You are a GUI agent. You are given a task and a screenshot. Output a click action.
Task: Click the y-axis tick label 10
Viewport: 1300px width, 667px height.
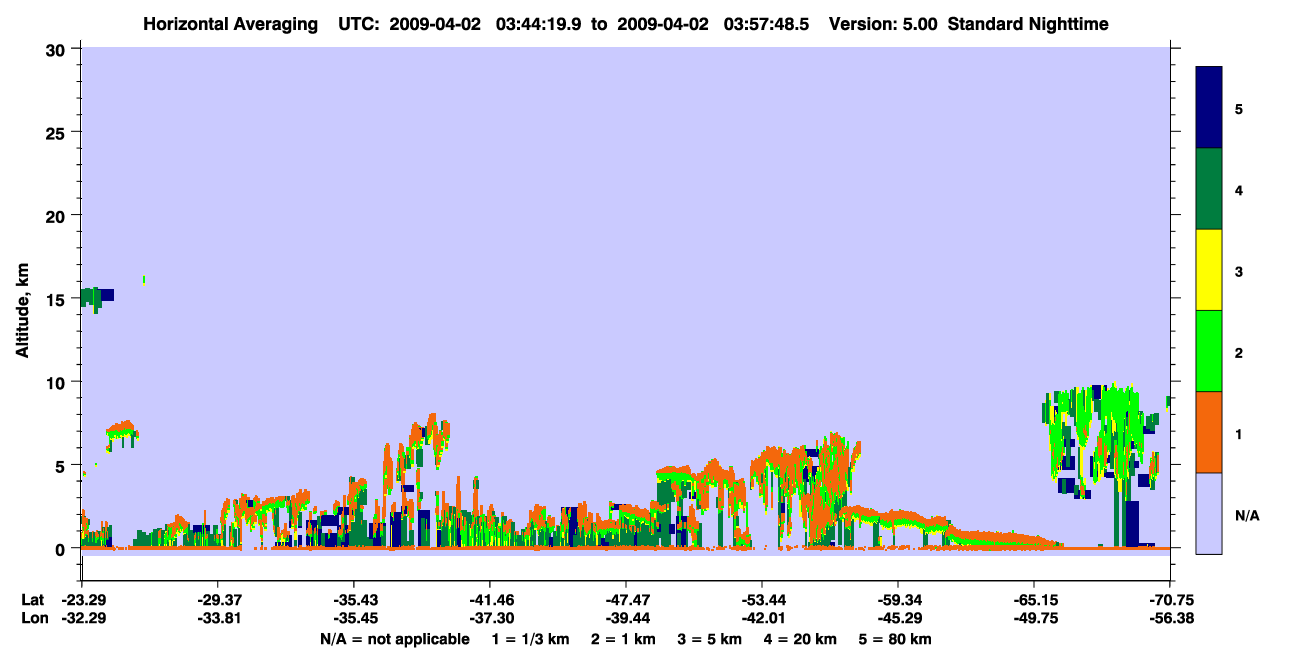pos(58,382)
